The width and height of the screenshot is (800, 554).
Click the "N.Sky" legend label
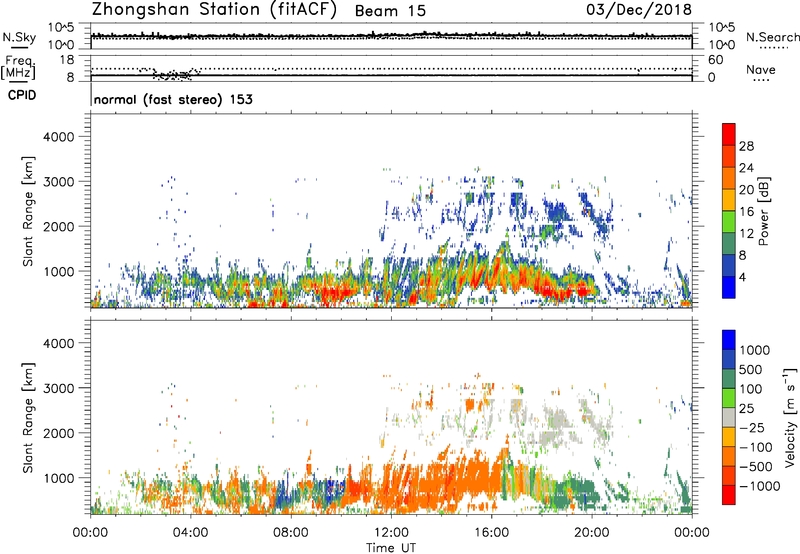coord(19,37)
